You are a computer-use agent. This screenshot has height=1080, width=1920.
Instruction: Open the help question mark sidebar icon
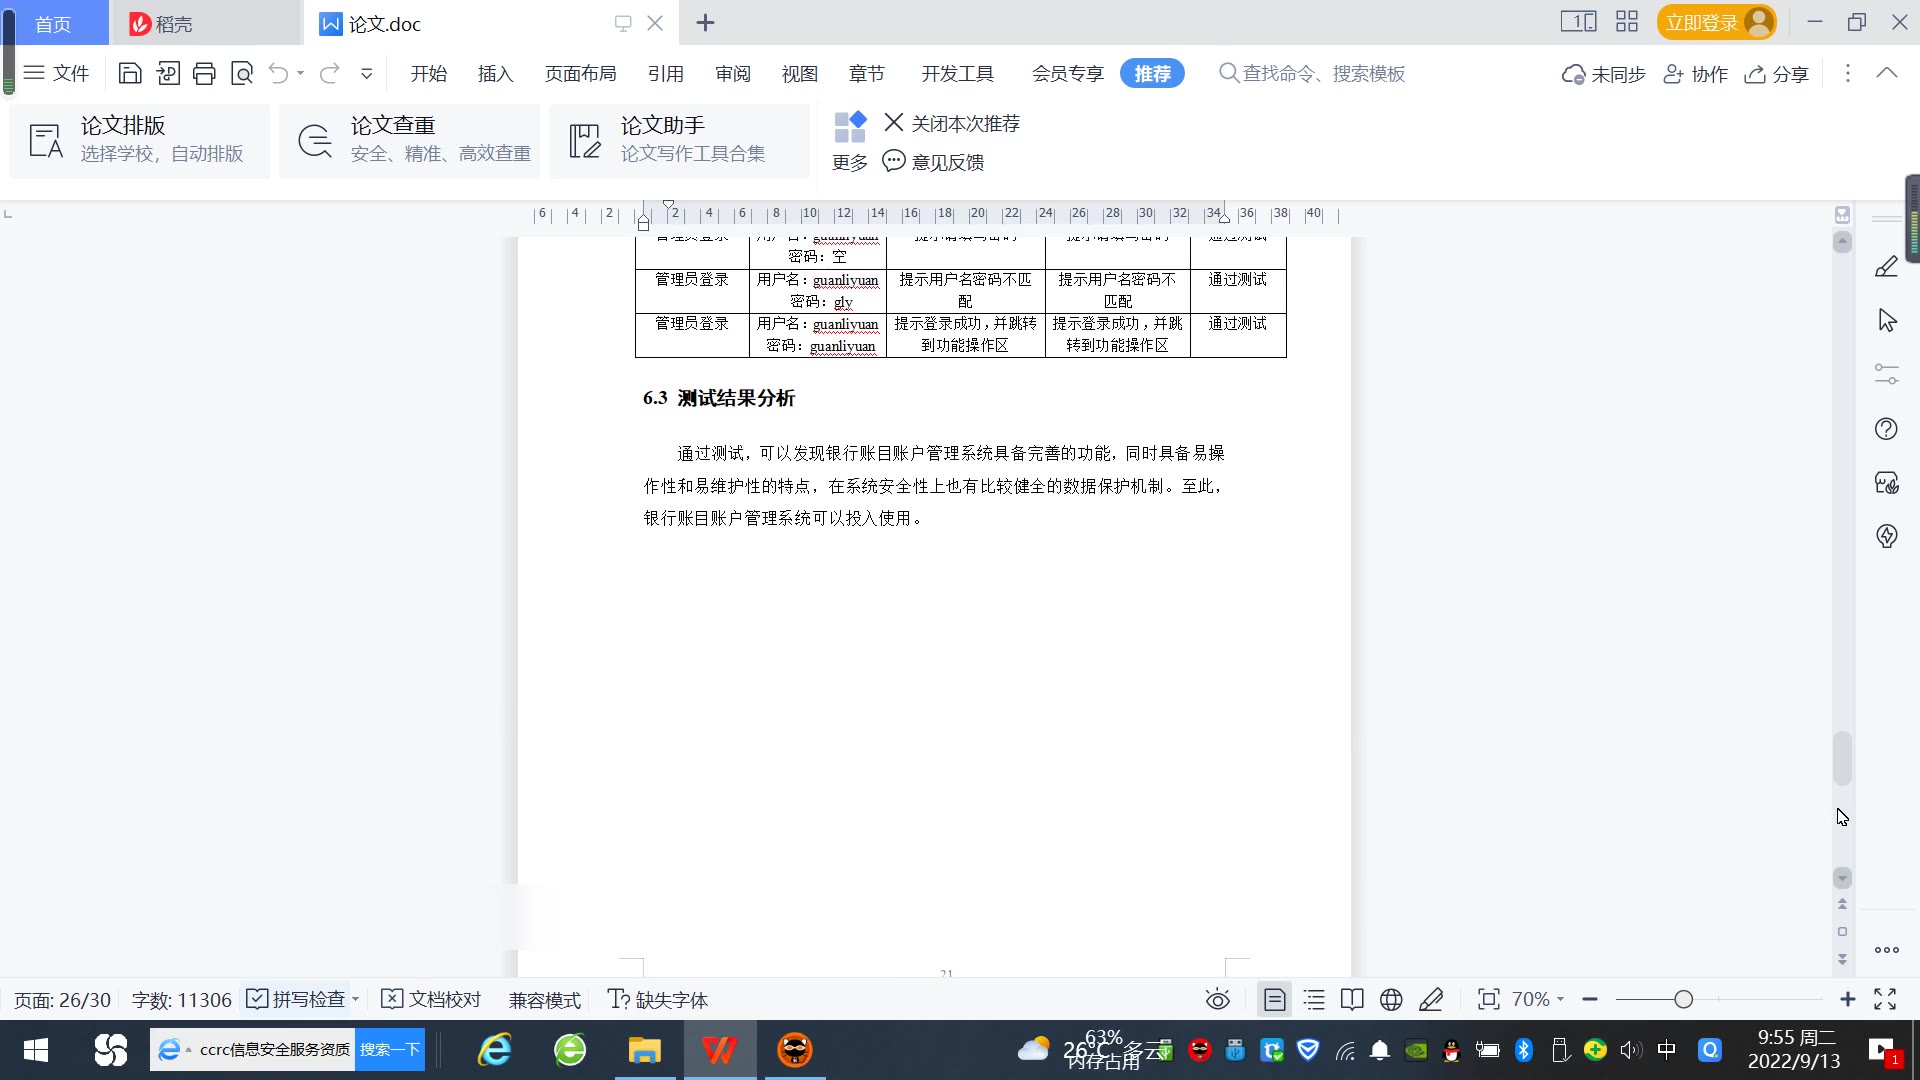click(x=1886, y=429)
